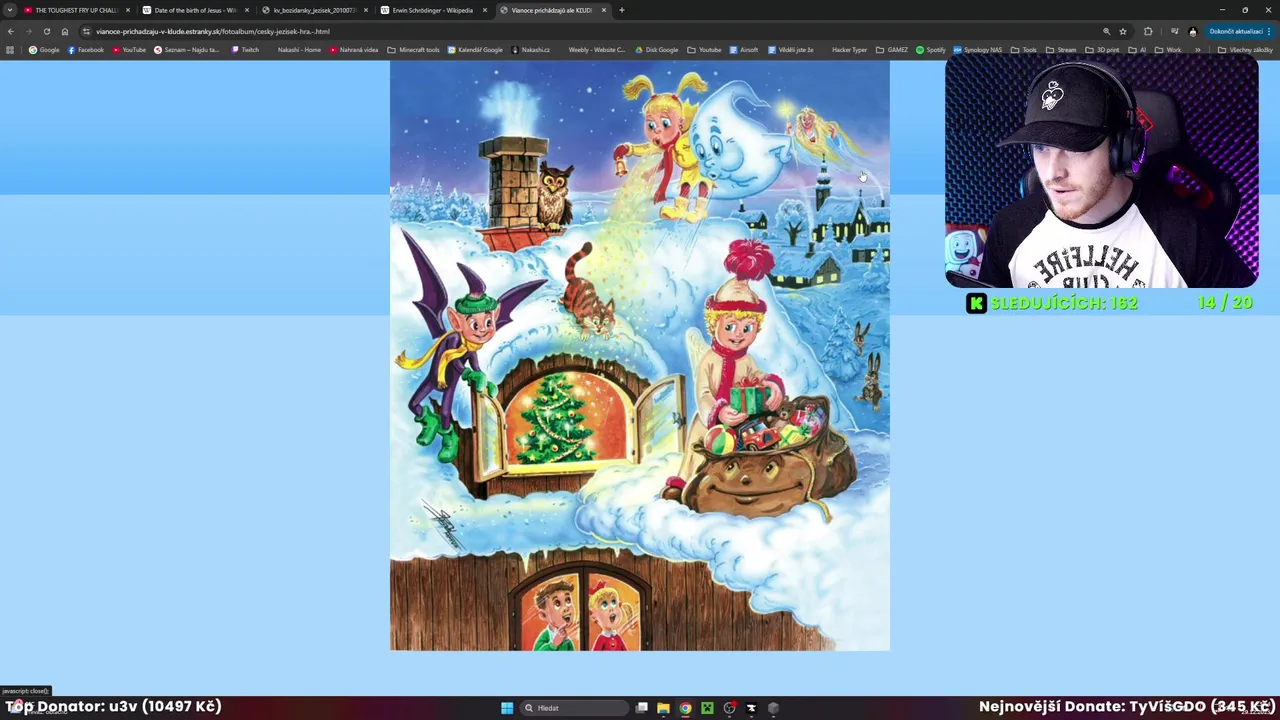Open the OBS Studio taskbar icon
1280x720 pixels.
click(x=729, y=708)
